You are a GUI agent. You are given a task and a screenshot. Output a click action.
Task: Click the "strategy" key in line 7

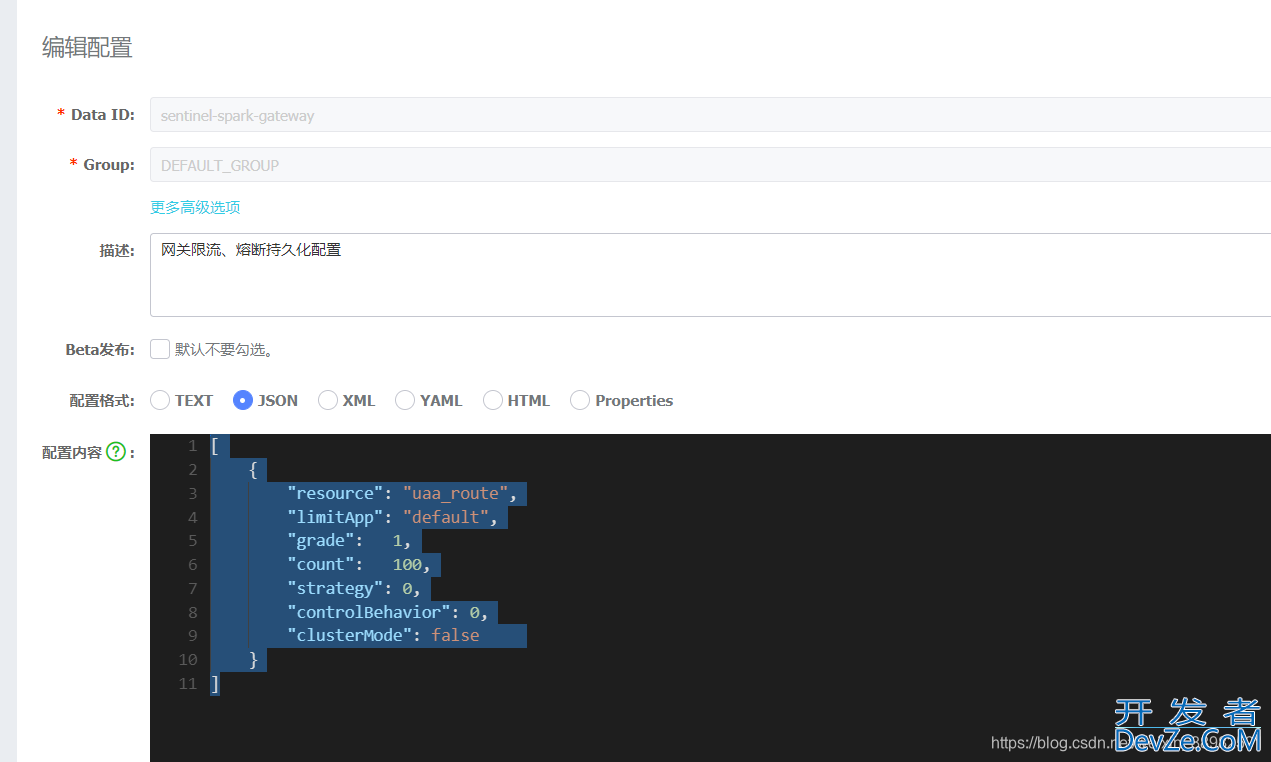(x=336, y=588)
